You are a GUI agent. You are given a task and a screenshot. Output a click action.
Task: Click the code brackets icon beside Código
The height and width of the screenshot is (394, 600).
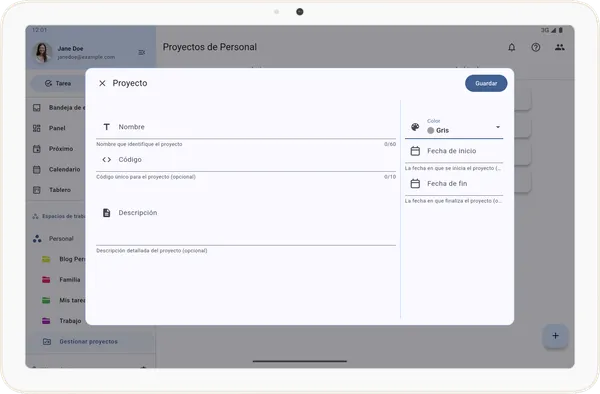pyautogui.click(x=107, y=160)
